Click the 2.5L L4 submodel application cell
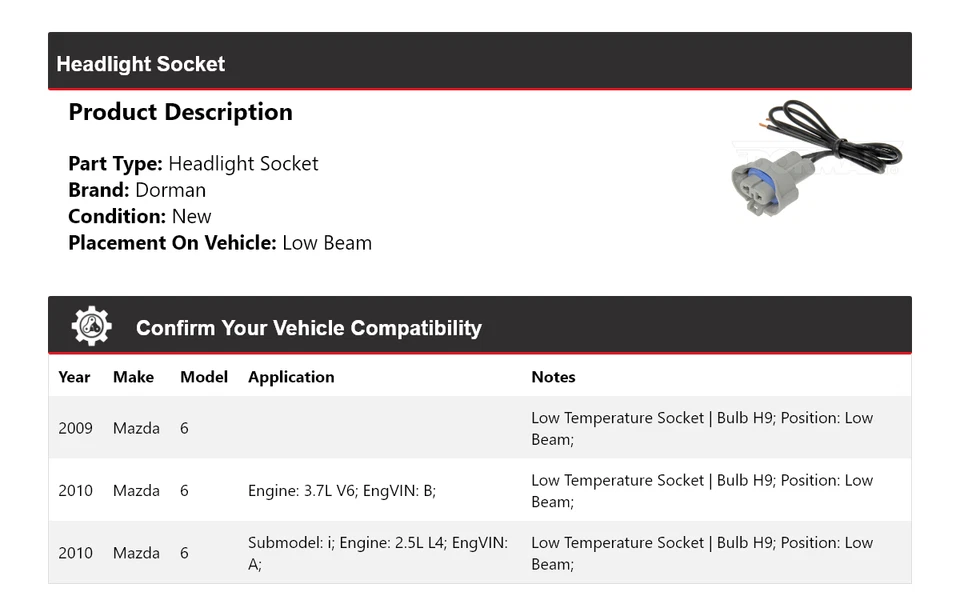Image resolution: width=960 pixels, height=616 pixels. (378, 553)
